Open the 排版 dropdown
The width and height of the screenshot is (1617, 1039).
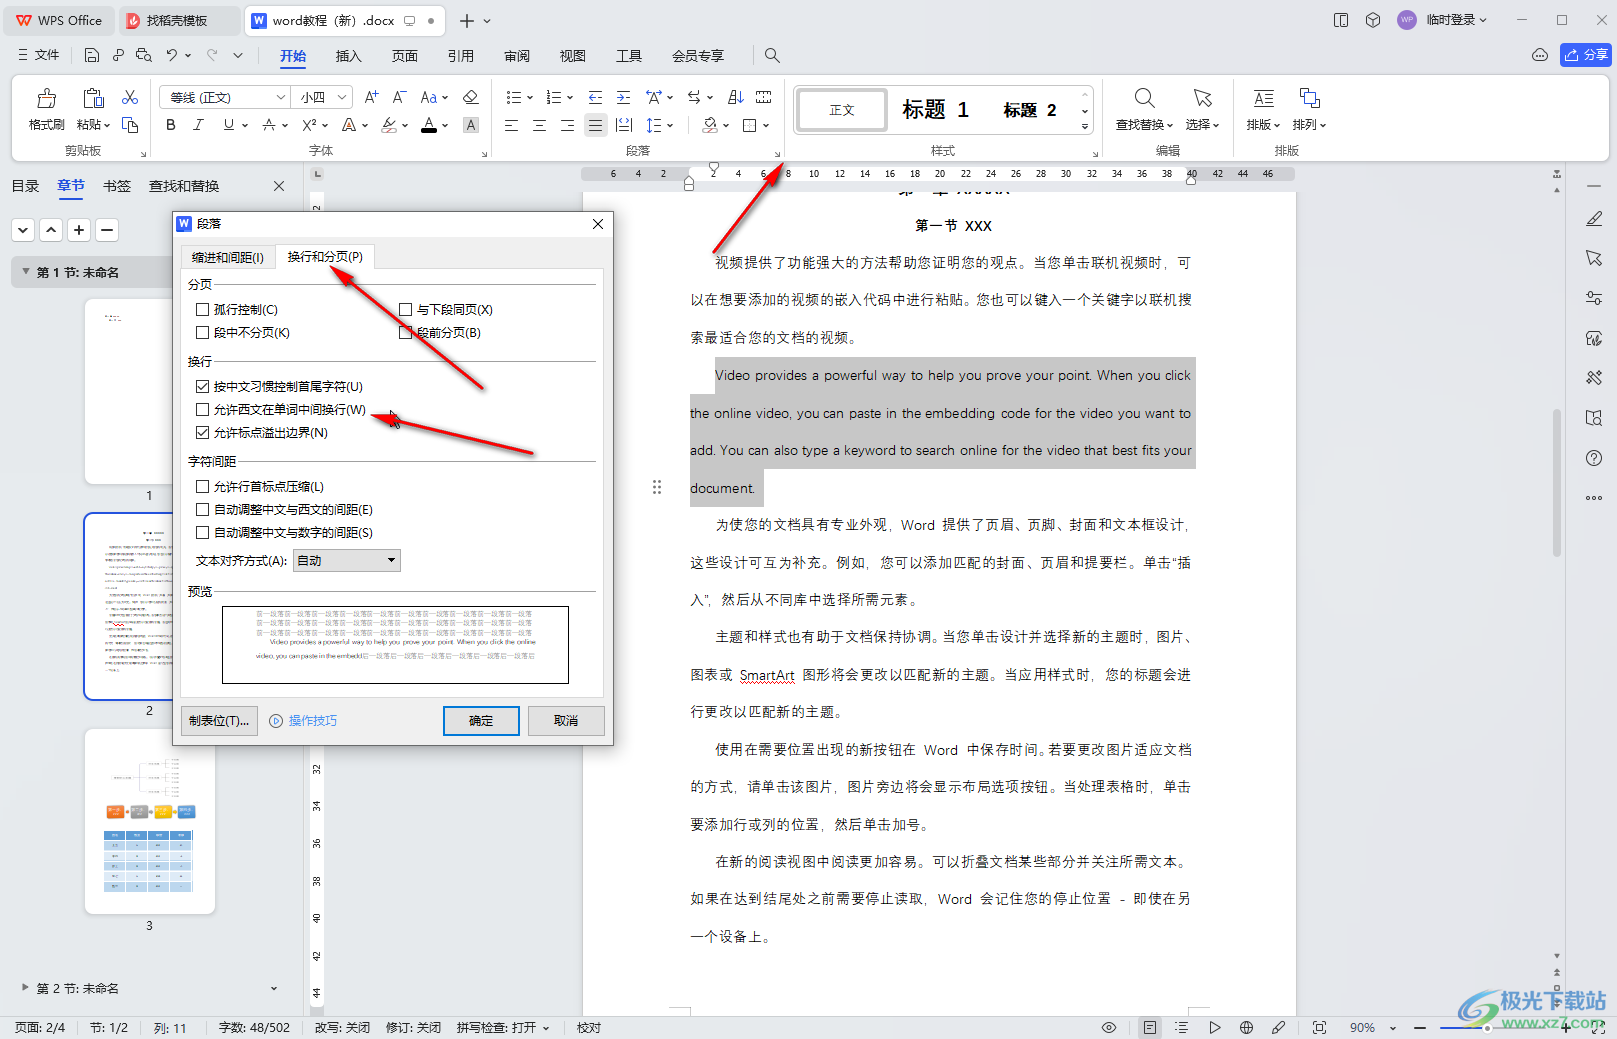[x=1263, y=125]
